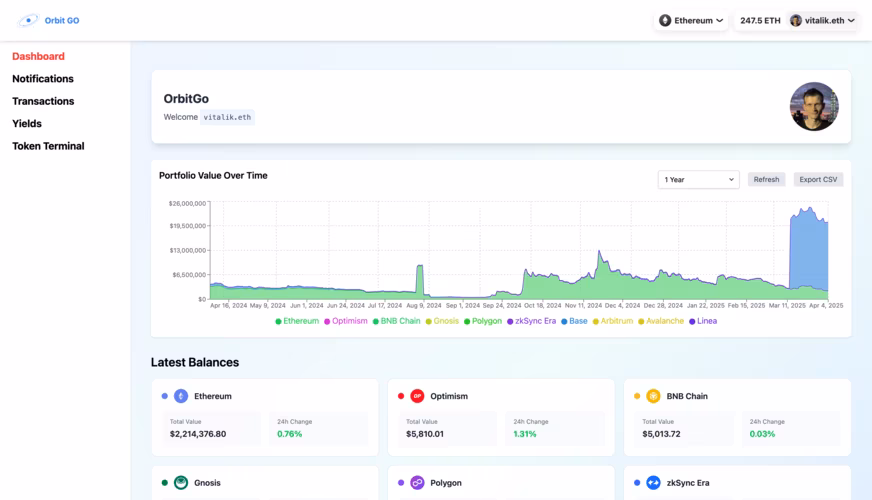
Task: Toggle Arbitrum series in chart legend
Action: (613, 321)
